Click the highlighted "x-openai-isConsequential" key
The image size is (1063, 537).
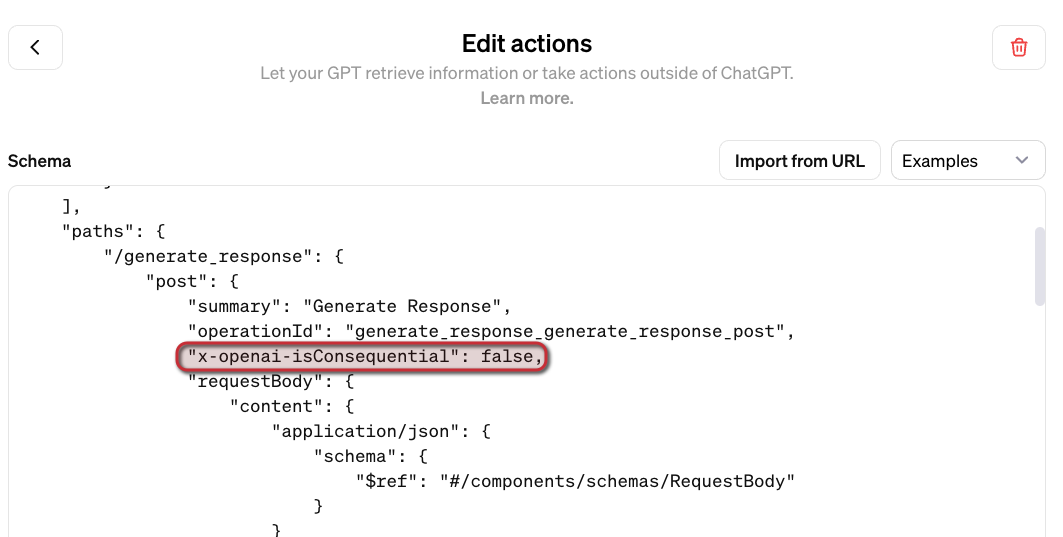320,356
